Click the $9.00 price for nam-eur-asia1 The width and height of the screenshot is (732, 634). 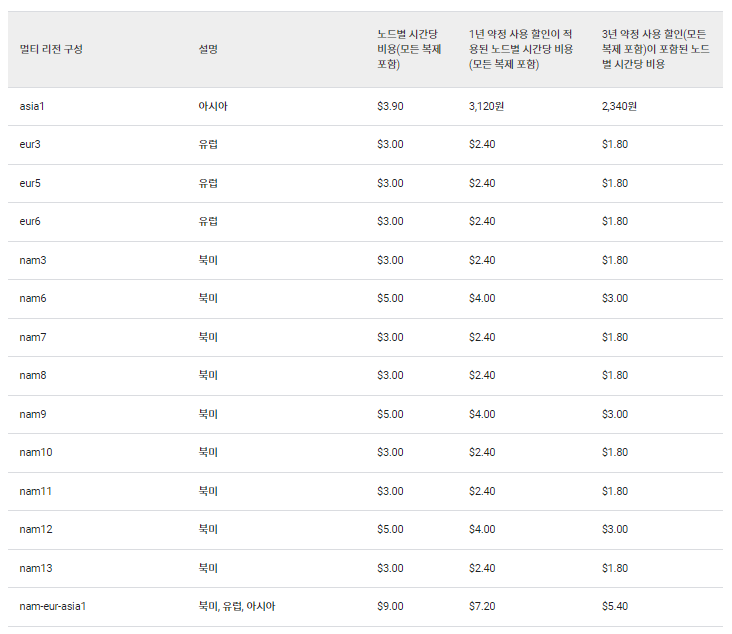tap(390, 606)
